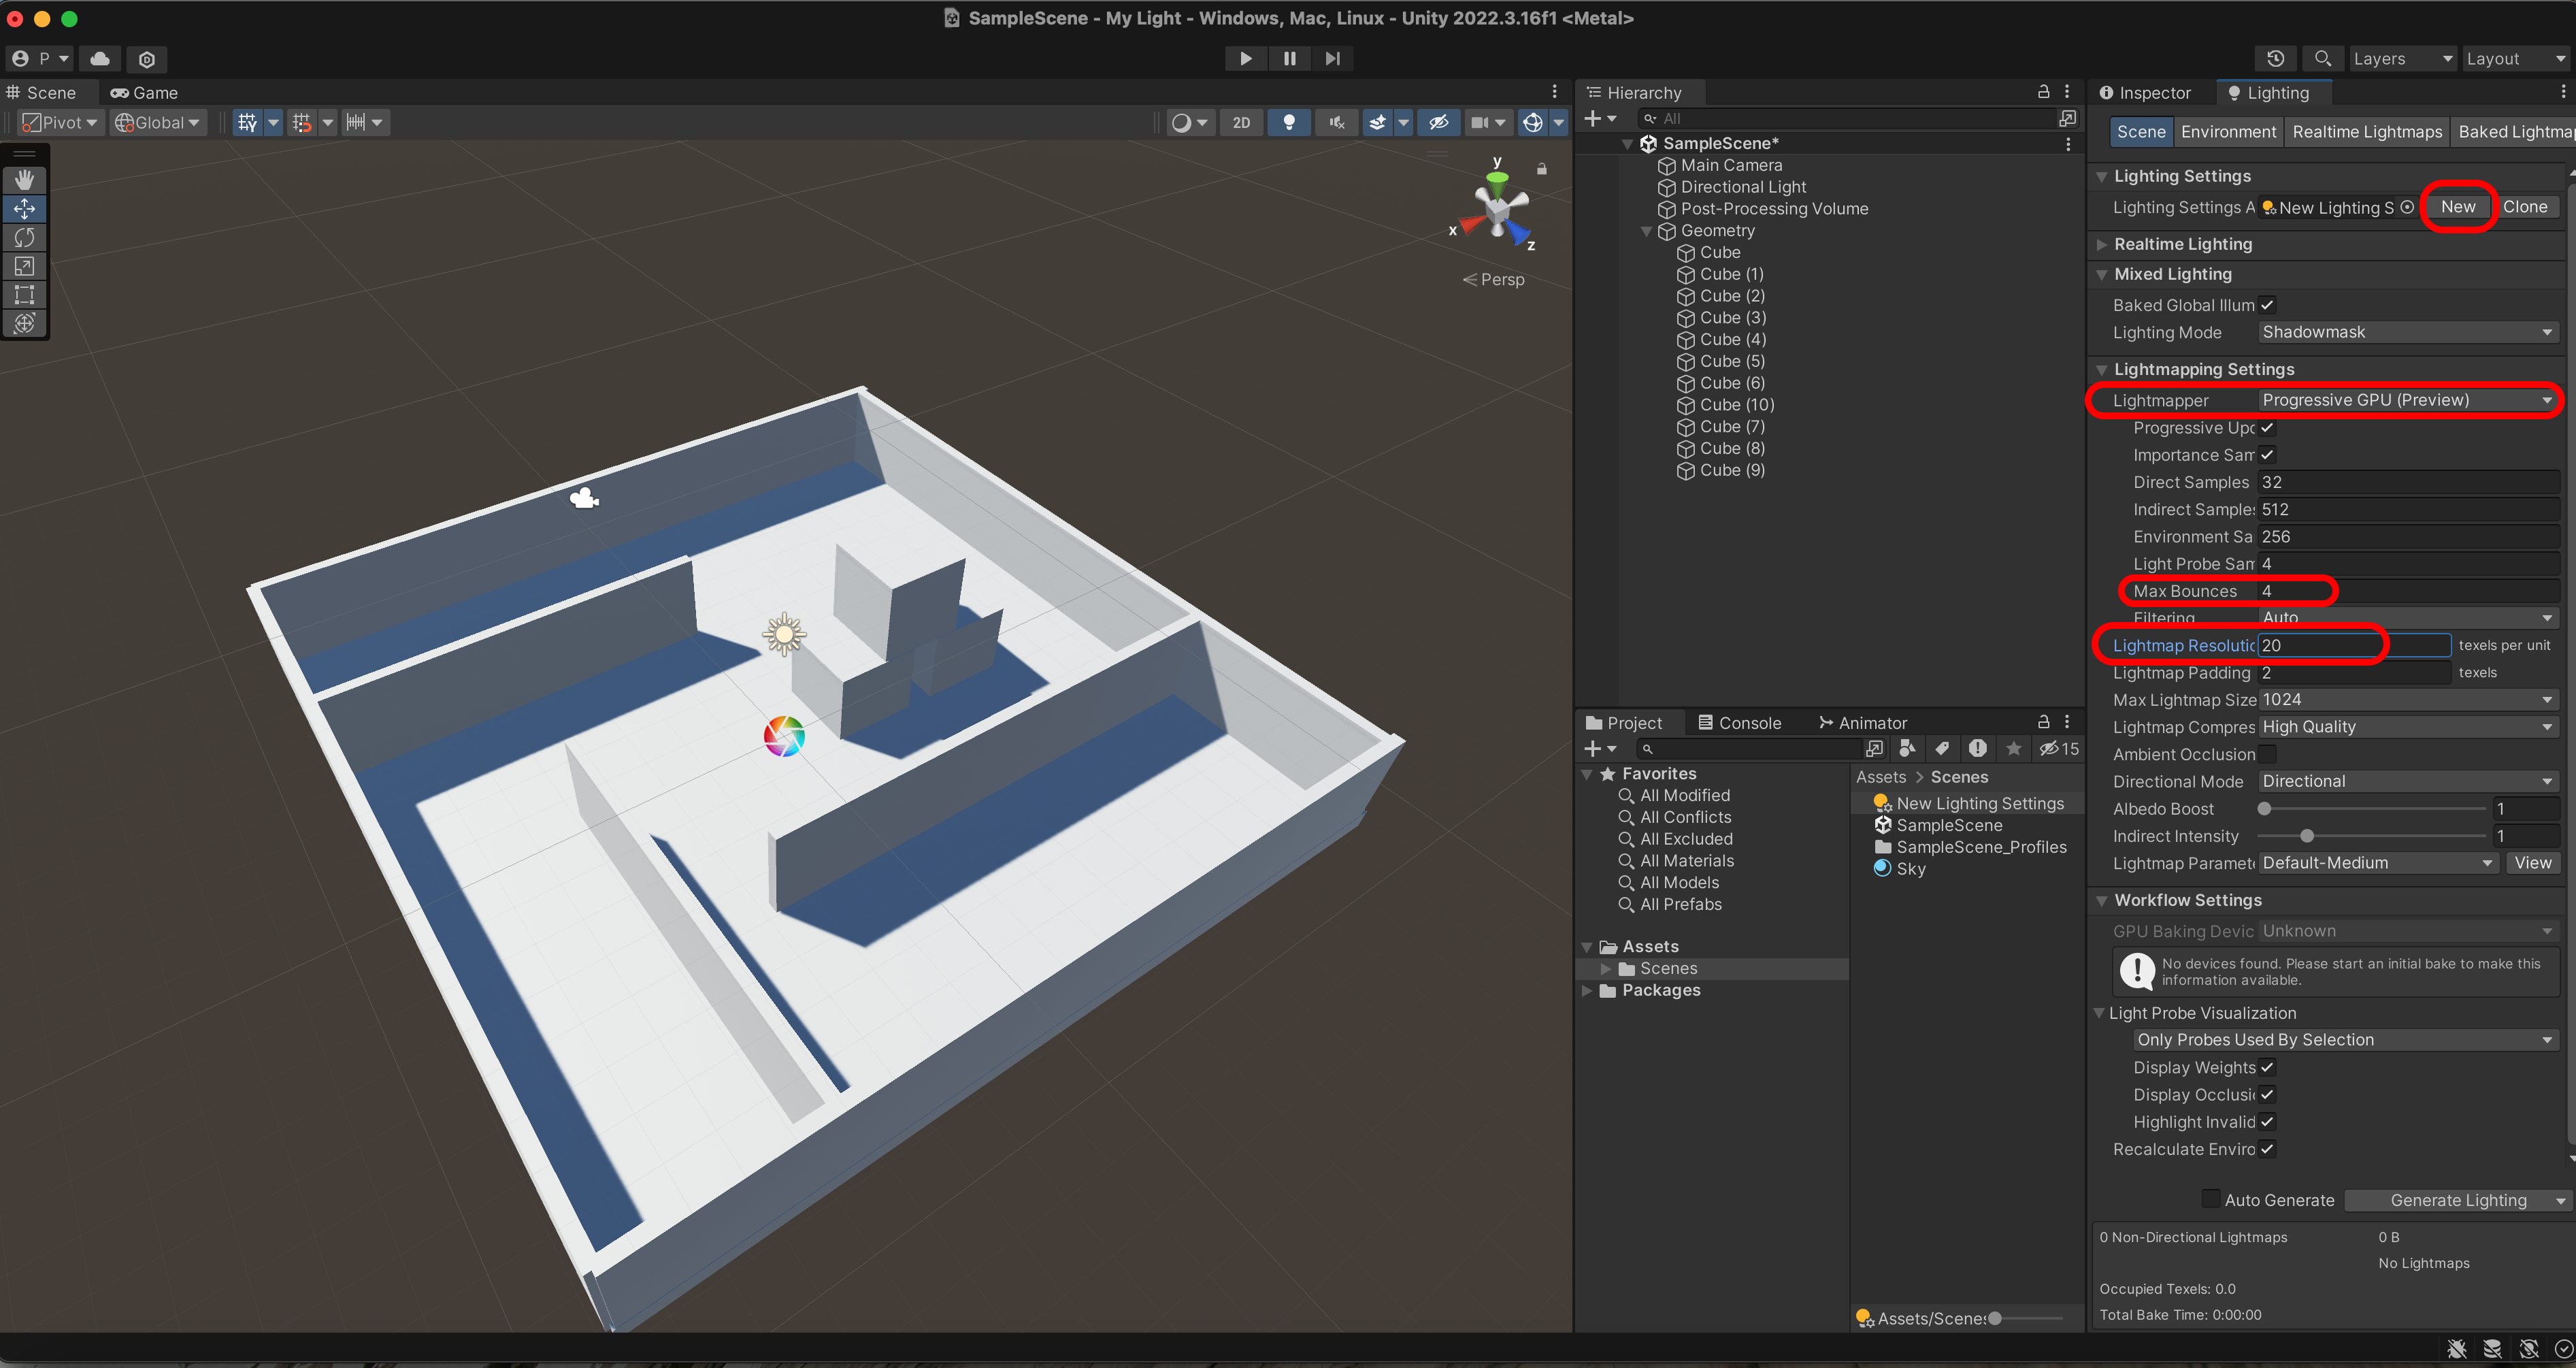Toggle Baked Global Illumination checkbox
The image size is (2576, 1368).
[2267, 305]
